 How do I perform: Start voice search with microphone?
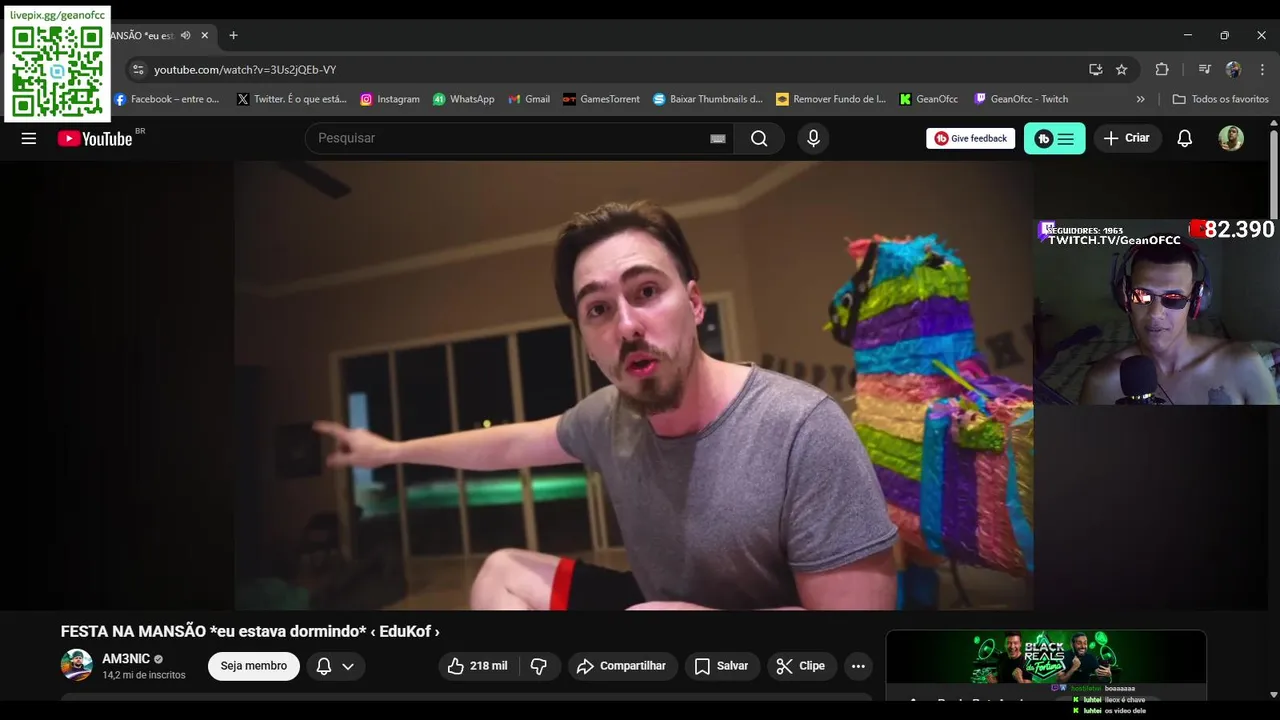813,138
